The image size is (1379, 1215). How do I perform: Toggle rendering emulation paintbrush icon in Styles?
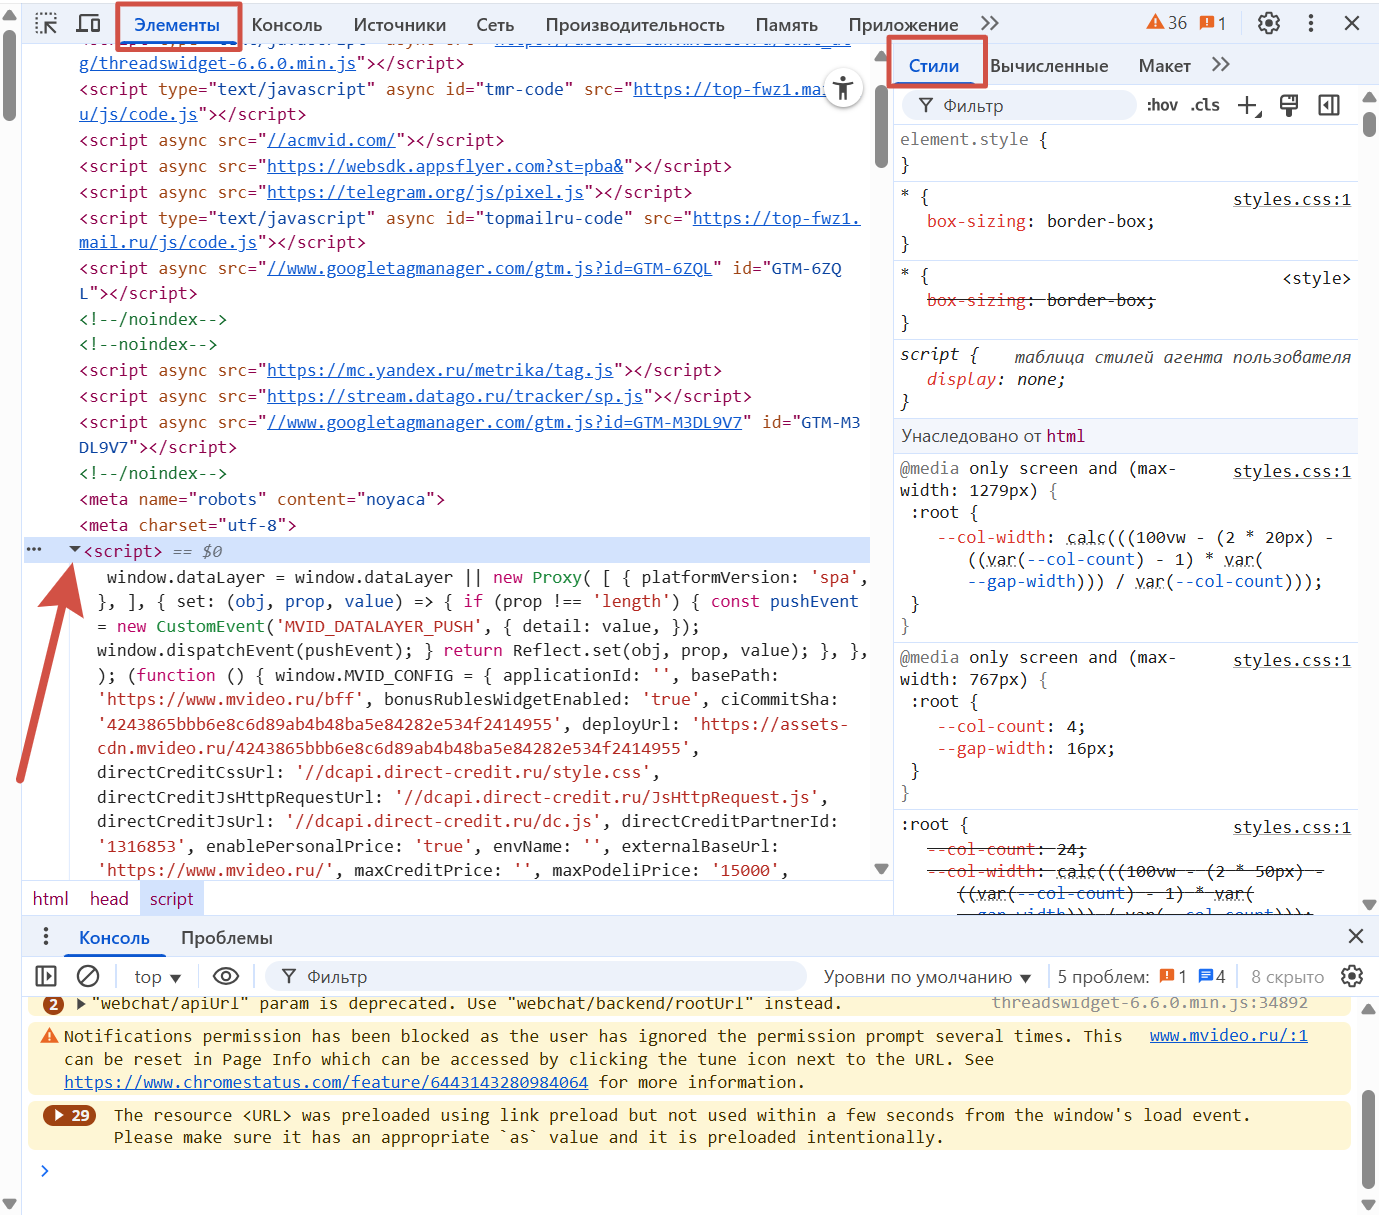(x=1289, y=106)
